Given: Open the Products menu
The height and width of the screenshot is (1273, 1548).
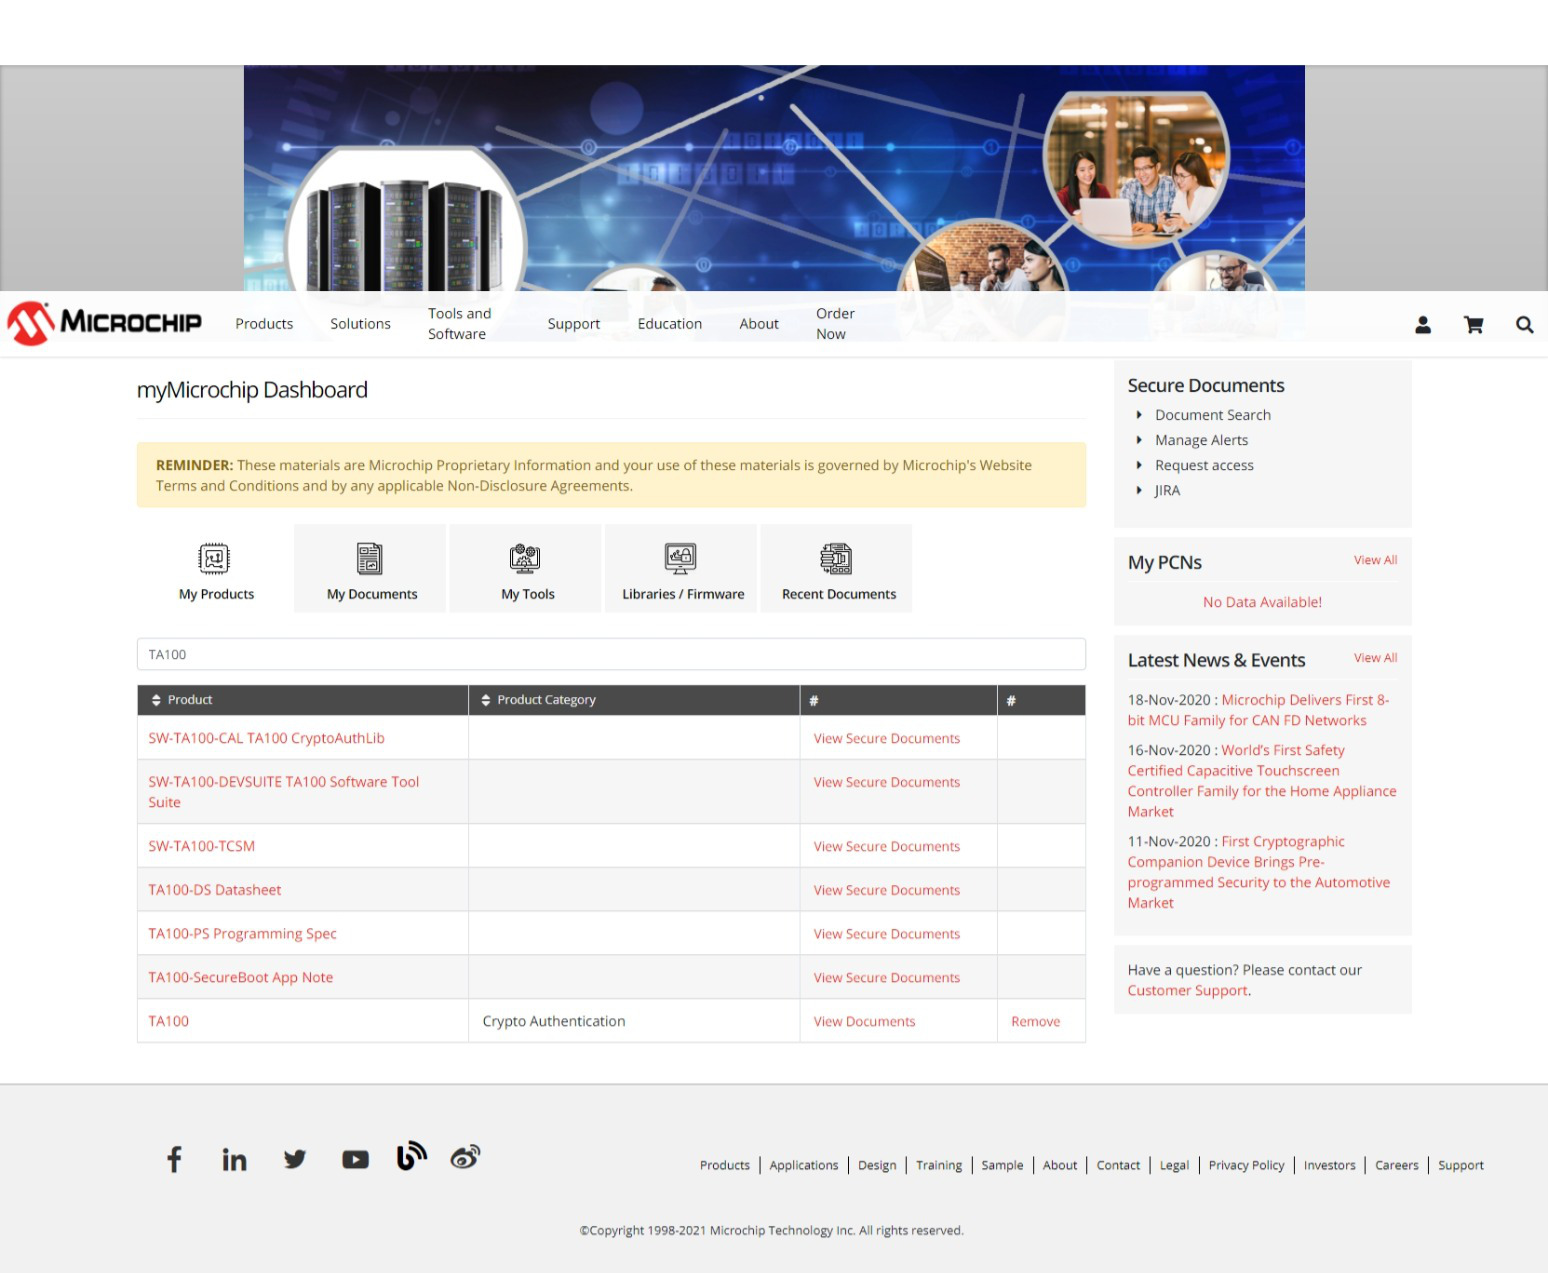Looking at the screenshot, I should (x=264, y=324).
